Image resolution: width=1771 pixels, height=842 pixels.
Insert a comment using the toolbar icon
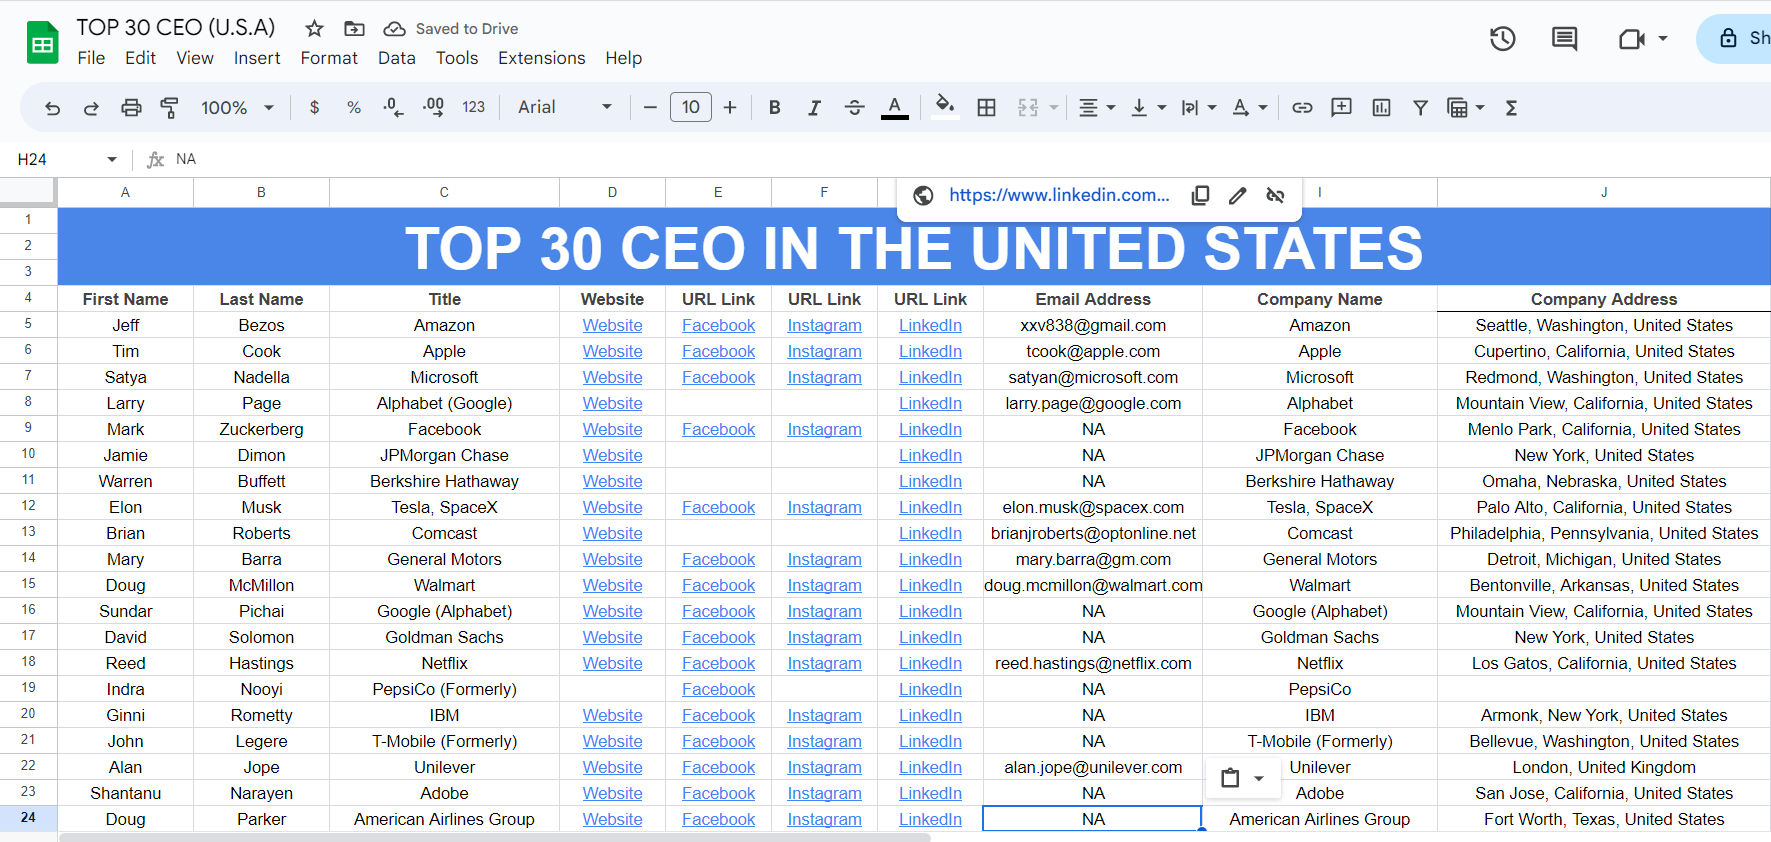1342,107
